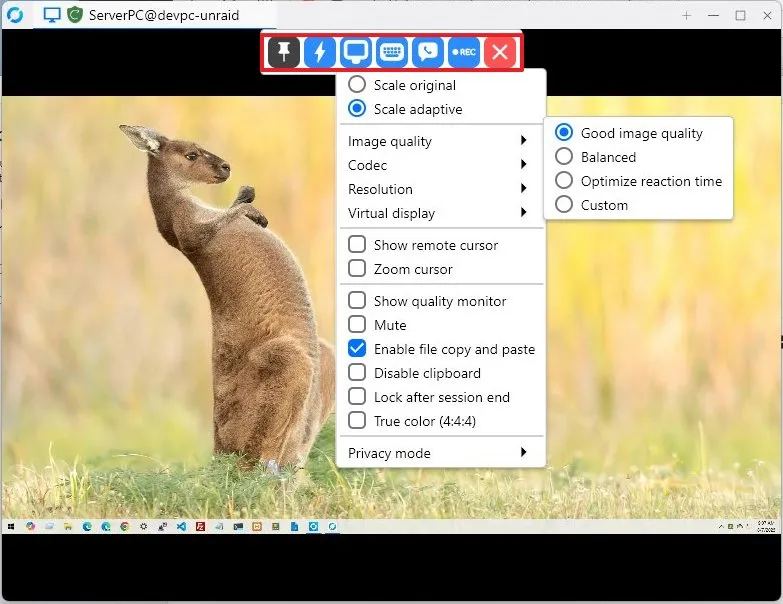Select Optimize reaction time option

[639, 181]
